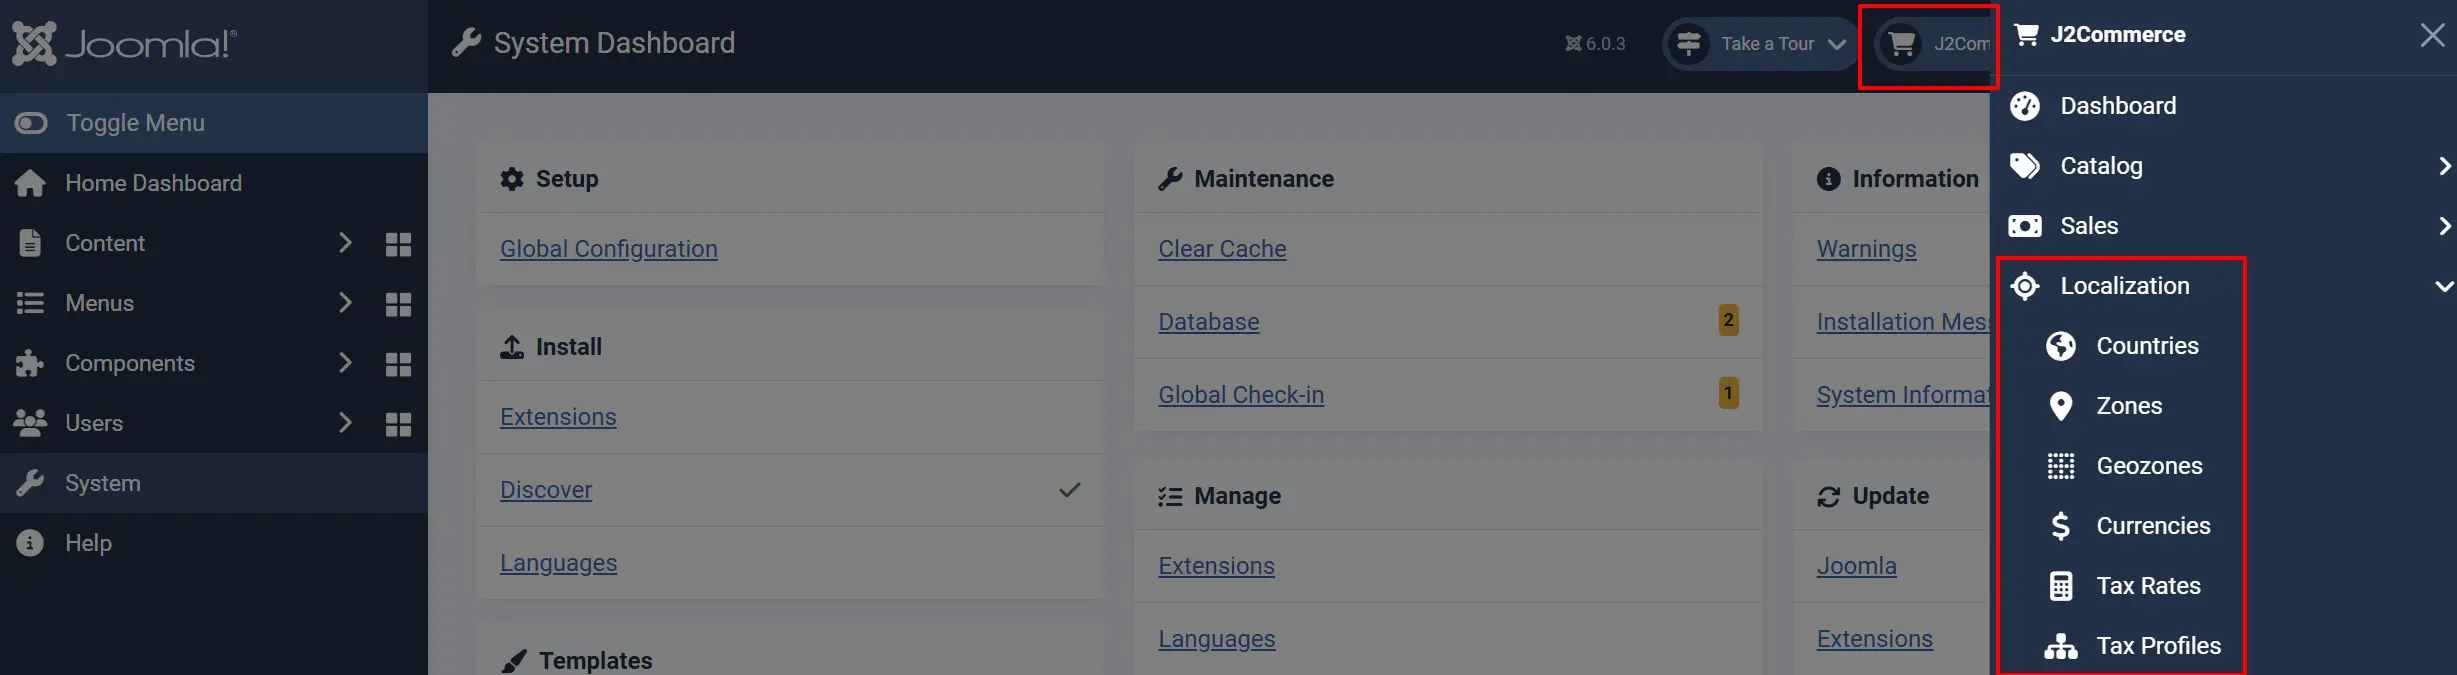2457x675 pixels.
Task: Click the Users group icon
Action: click(30, 423)
